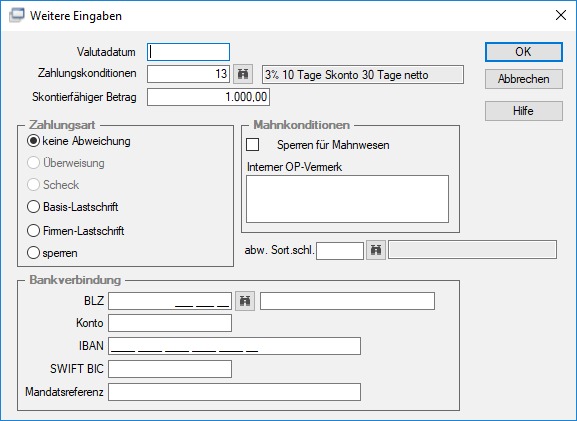Confirm dialog with OK button
Screen dimensions: 577x421
pos(524,52)
